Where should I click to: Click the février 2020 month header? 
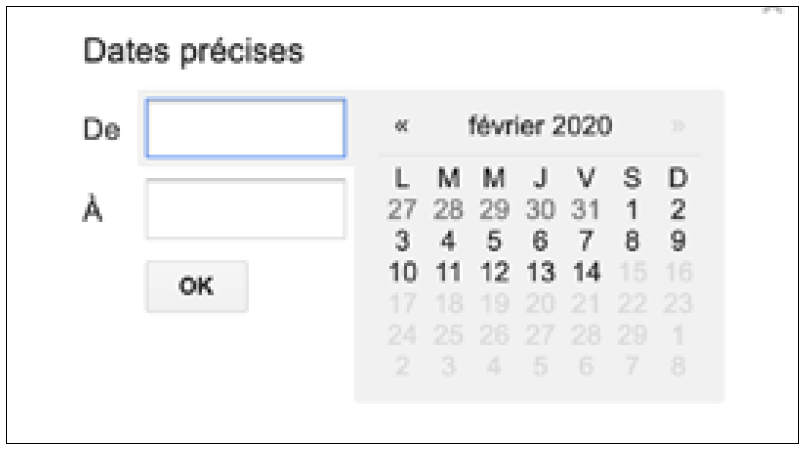[x=540, y=126]
